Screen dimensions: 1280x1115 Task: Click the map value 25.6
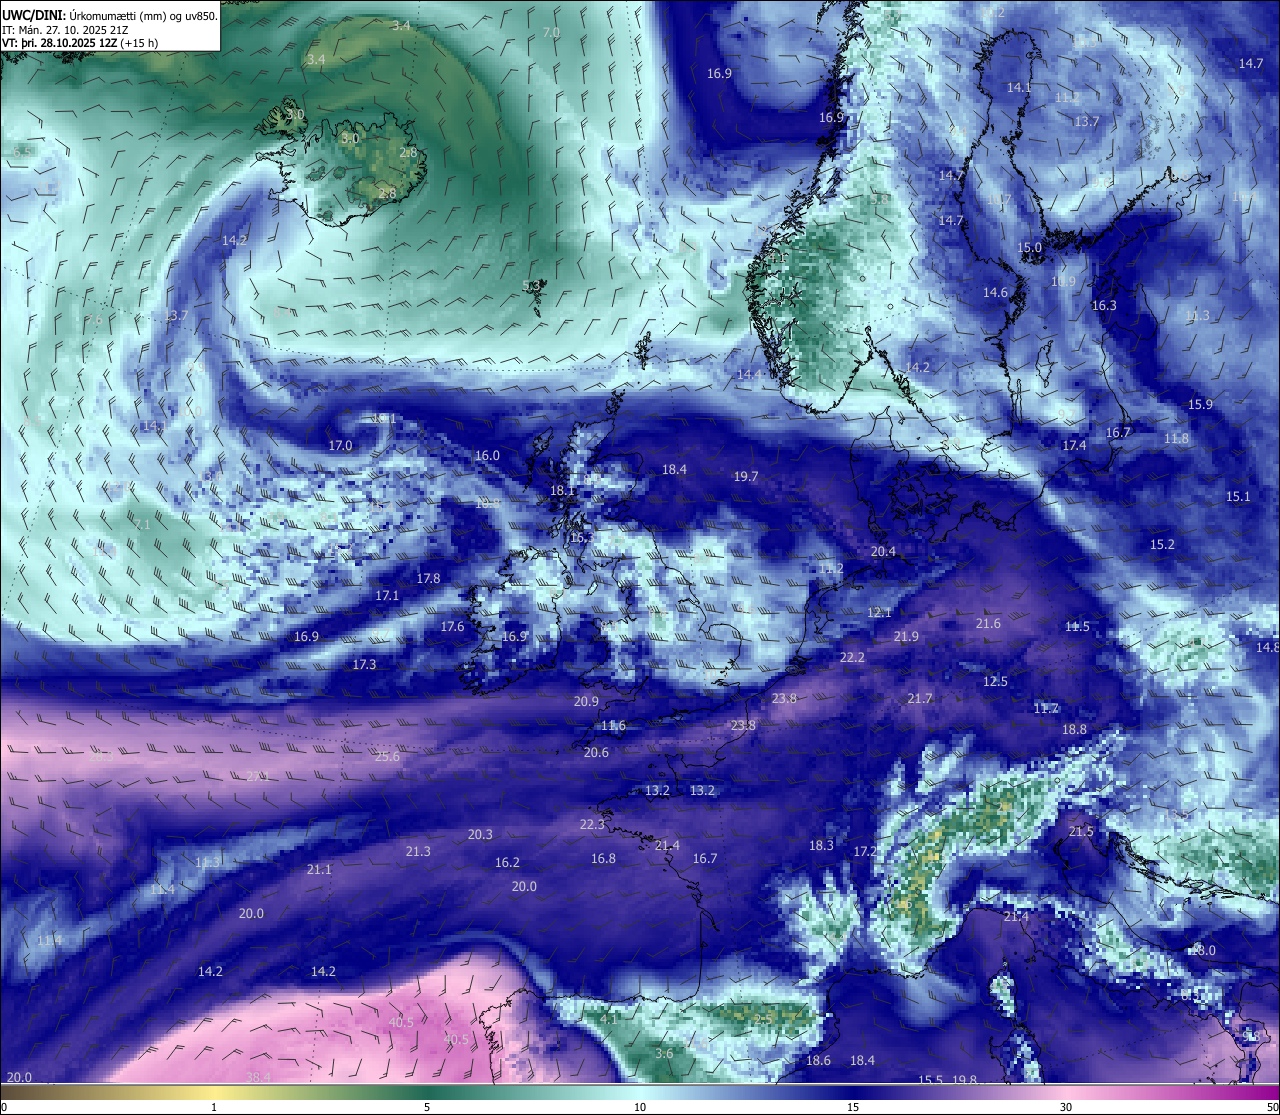point(387,756)
